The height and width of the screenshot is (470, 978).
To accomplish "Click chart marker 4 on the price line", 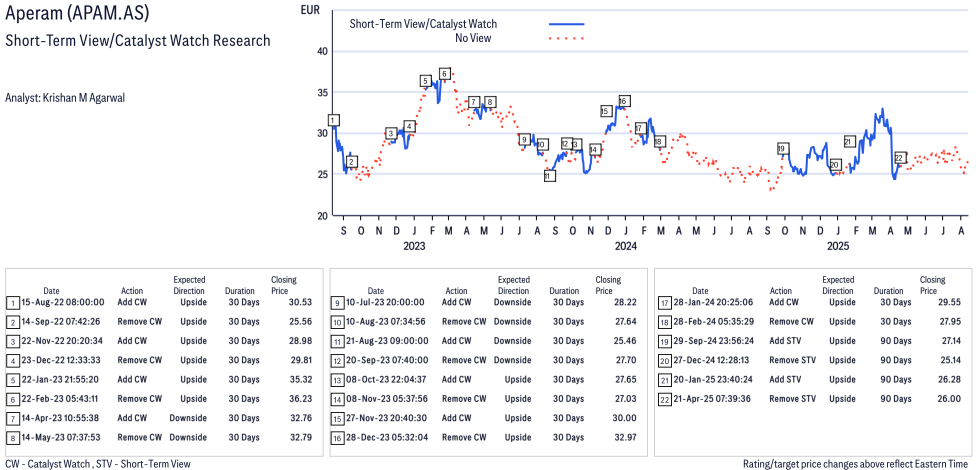I will coord(409,127).
